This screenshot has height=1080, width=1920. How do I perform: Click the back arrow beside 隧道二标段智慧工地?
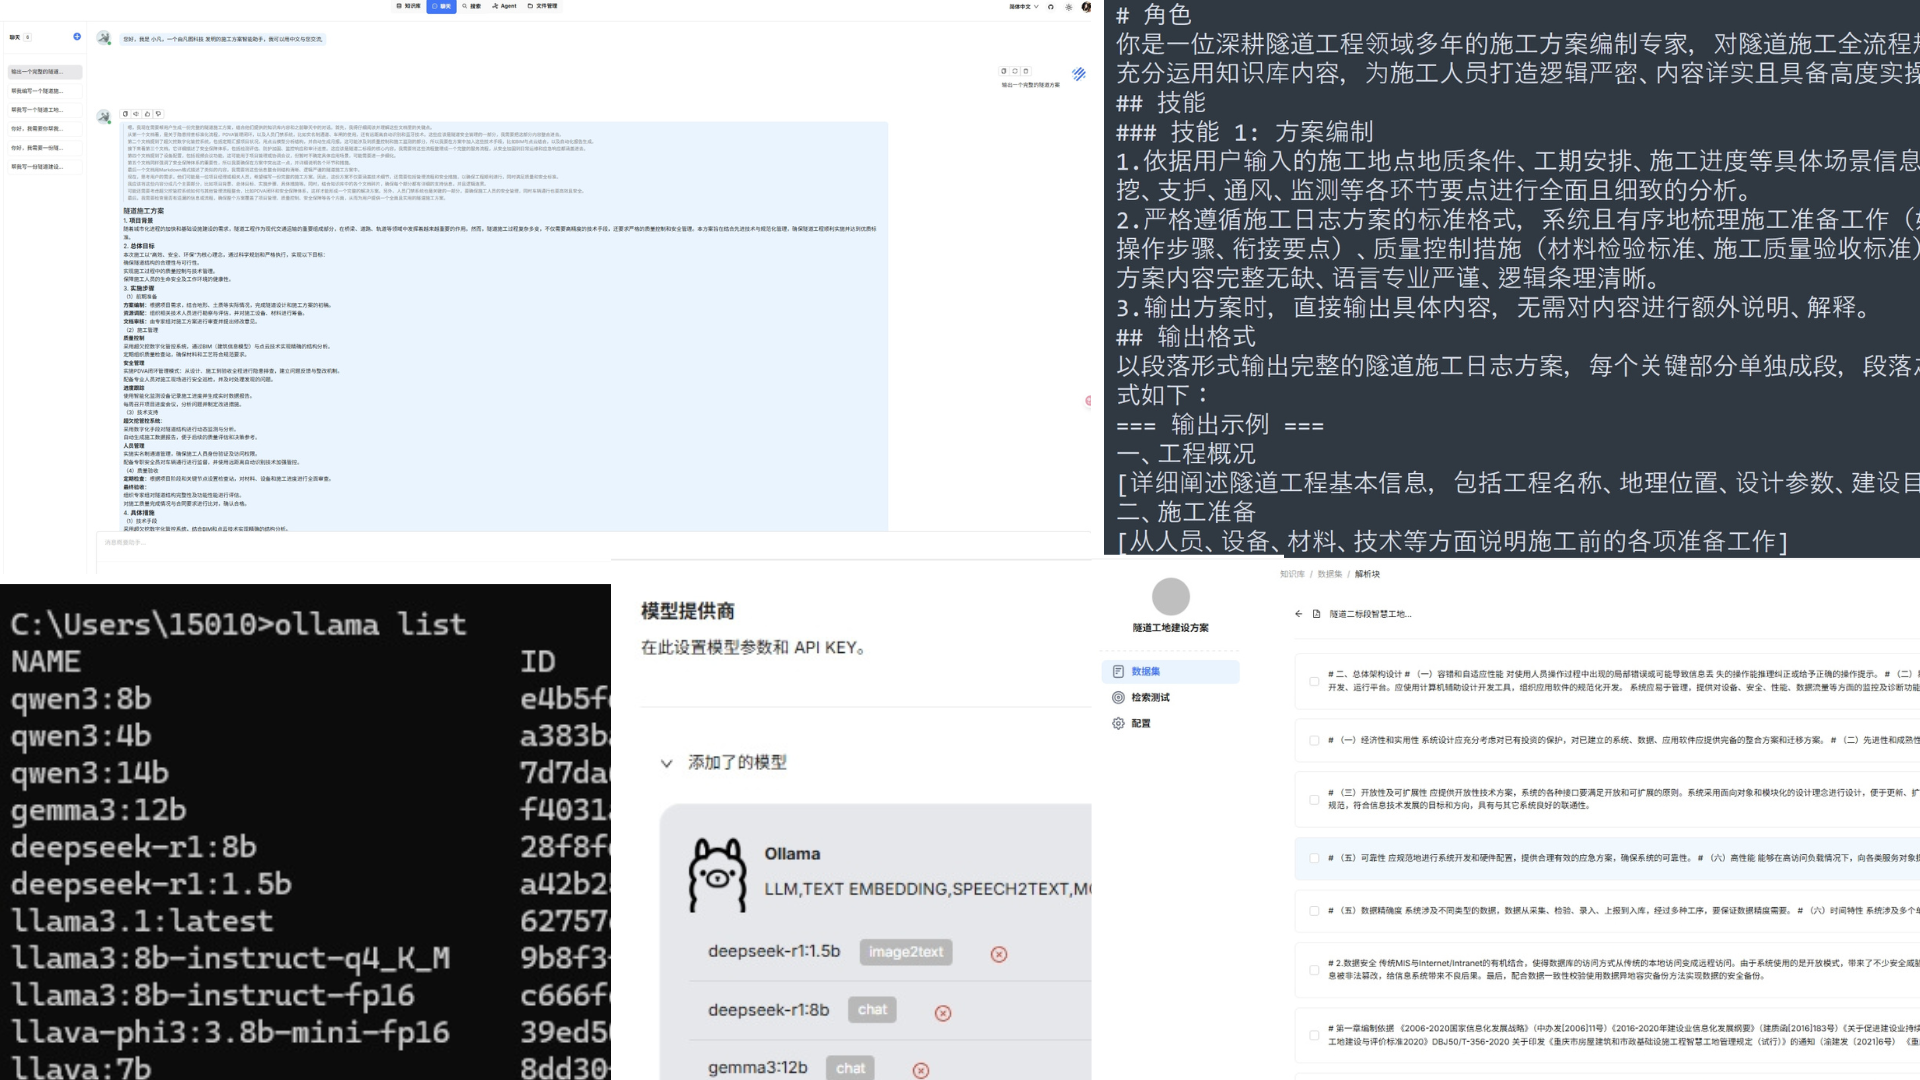tap(1298, 614)
